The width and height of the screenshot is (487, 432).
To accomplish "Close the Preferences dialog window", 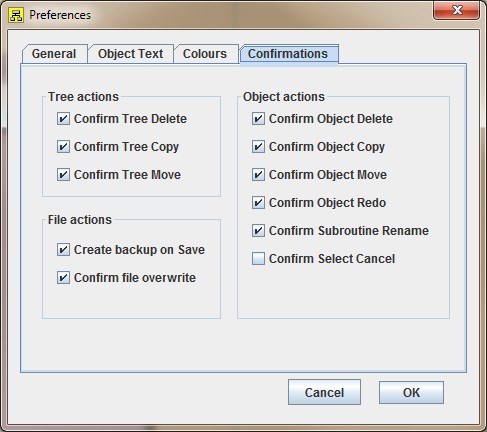I will [456, 10].
